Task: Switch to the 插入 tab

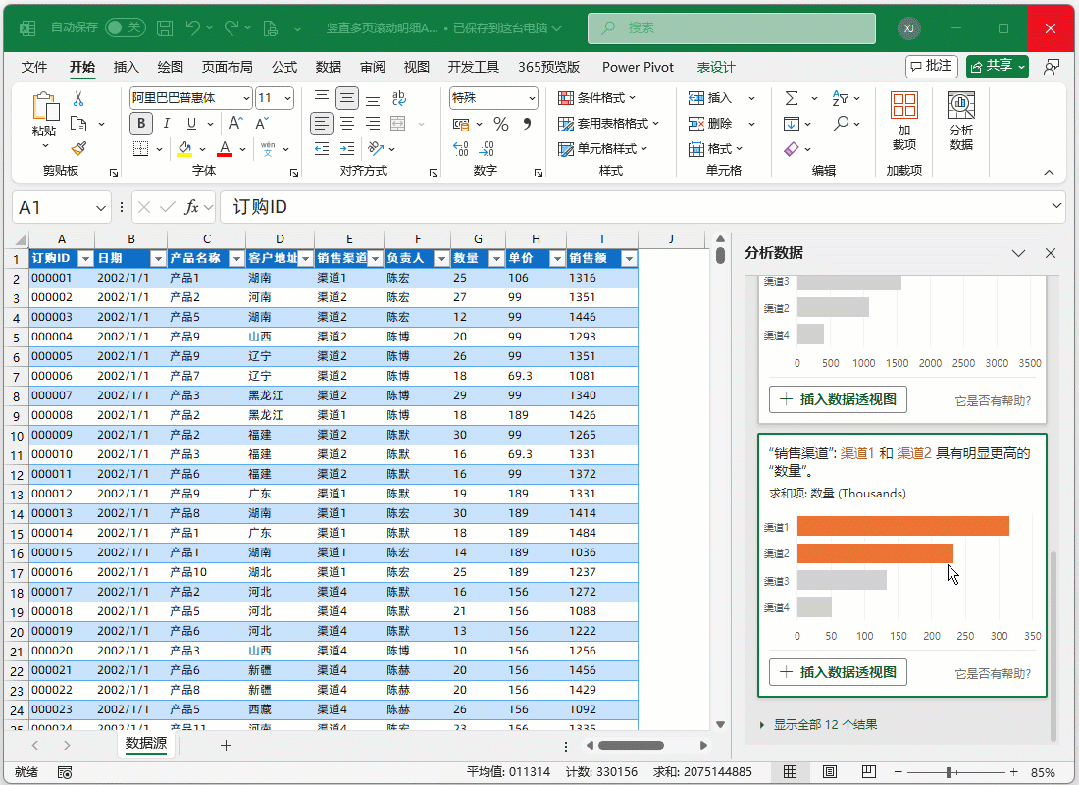Action: pos(126,67)
